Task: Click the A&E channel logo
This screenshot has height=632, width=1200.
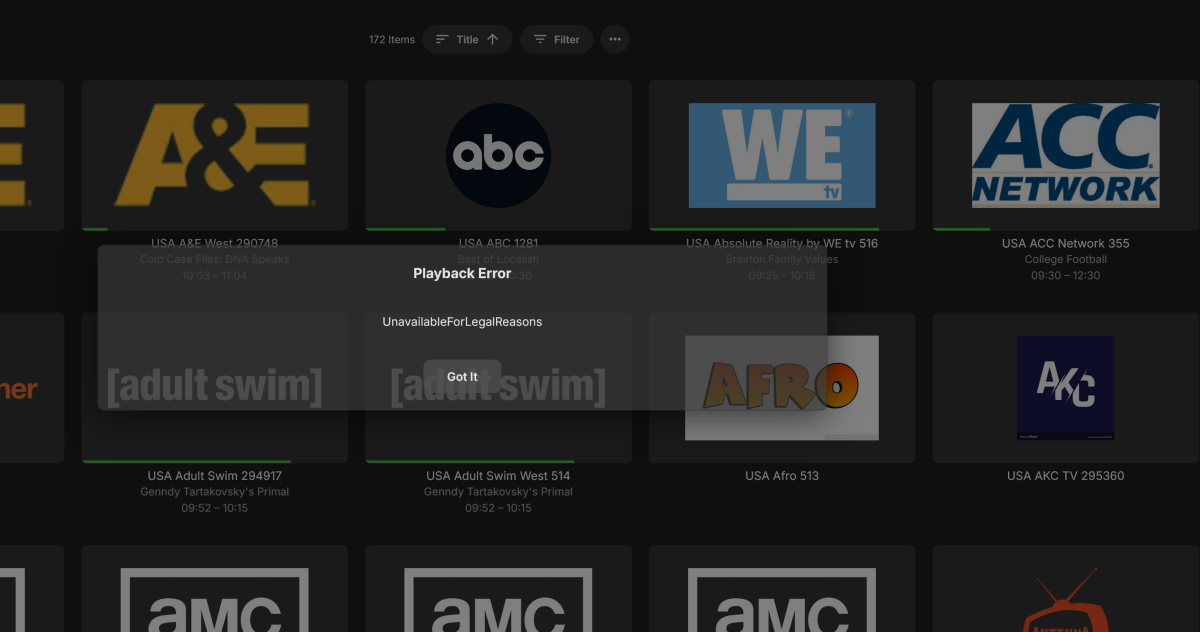Action: coord(215,155)
